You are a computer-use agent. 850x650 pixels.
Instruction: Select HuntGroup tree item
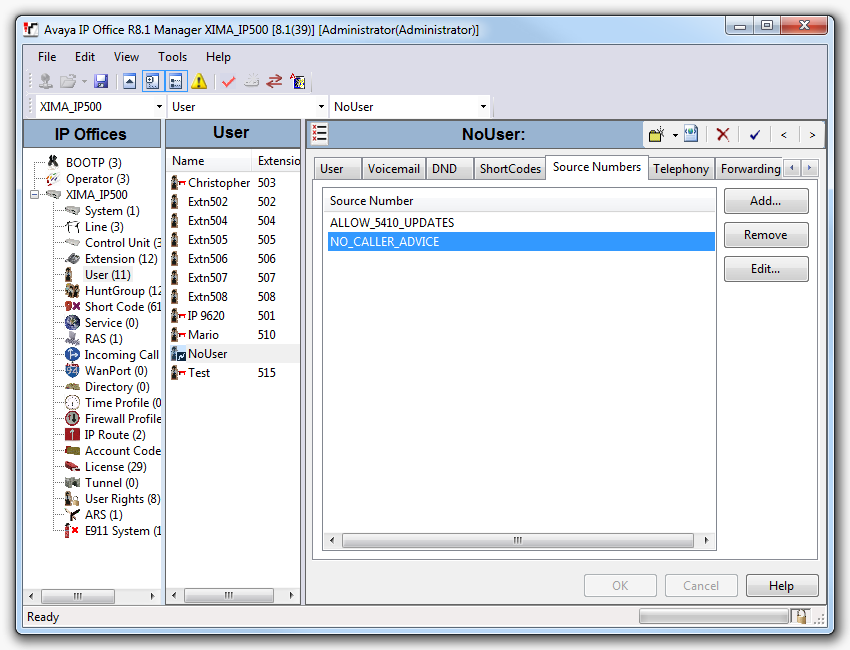[123, 291]
